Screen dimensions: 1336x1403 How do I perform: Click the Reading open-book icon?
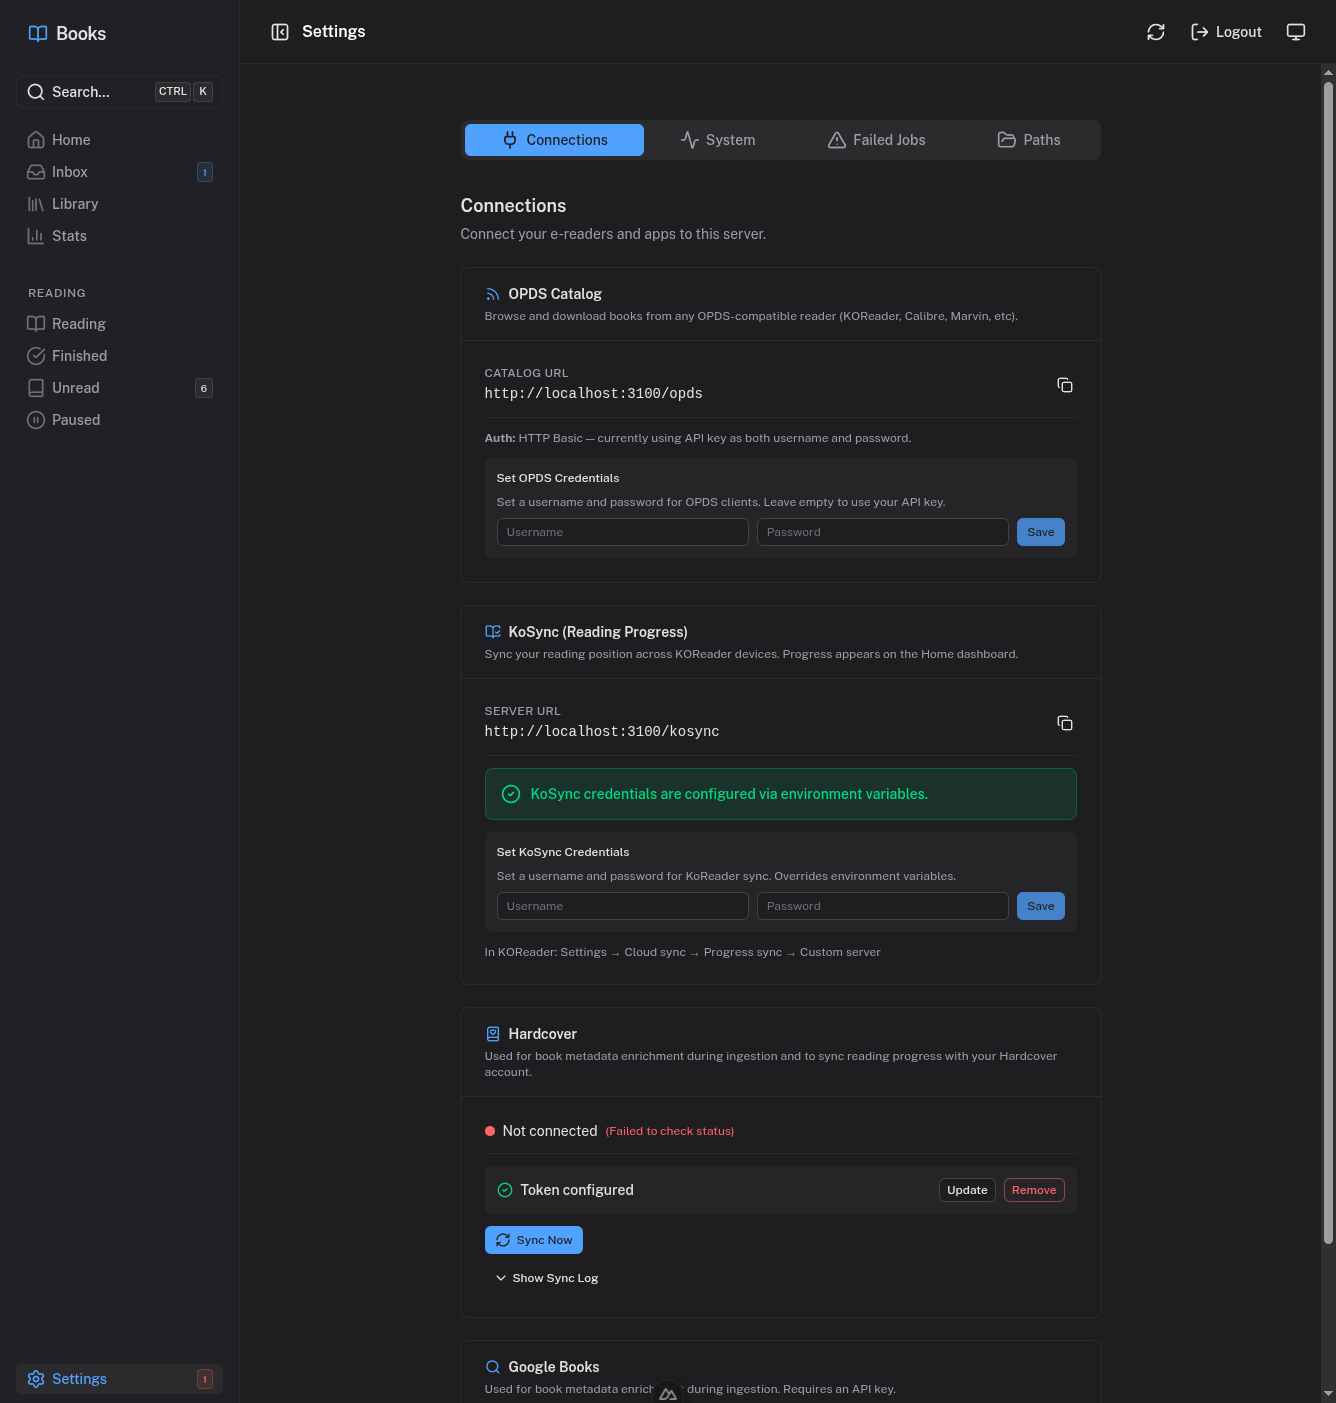pos(36,324)
